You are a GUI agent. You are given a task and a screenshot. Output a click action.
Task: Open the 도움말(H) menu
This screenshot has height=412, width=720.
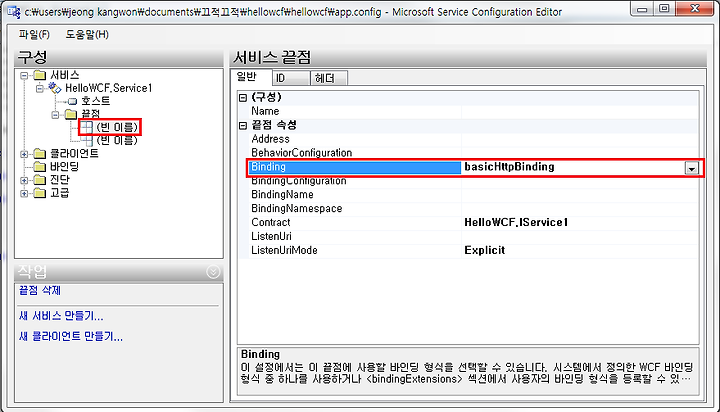point(87,34)
